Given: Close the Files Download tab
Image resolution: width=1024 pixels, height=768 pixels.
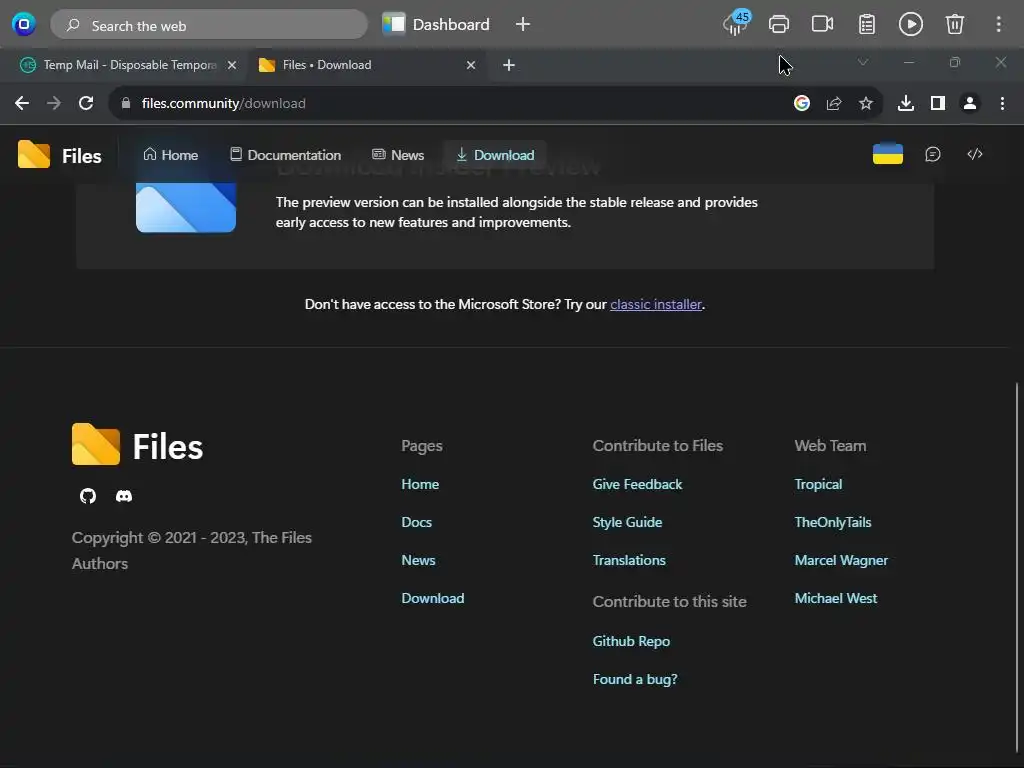Looking at the screenshot, I should 471,65.
